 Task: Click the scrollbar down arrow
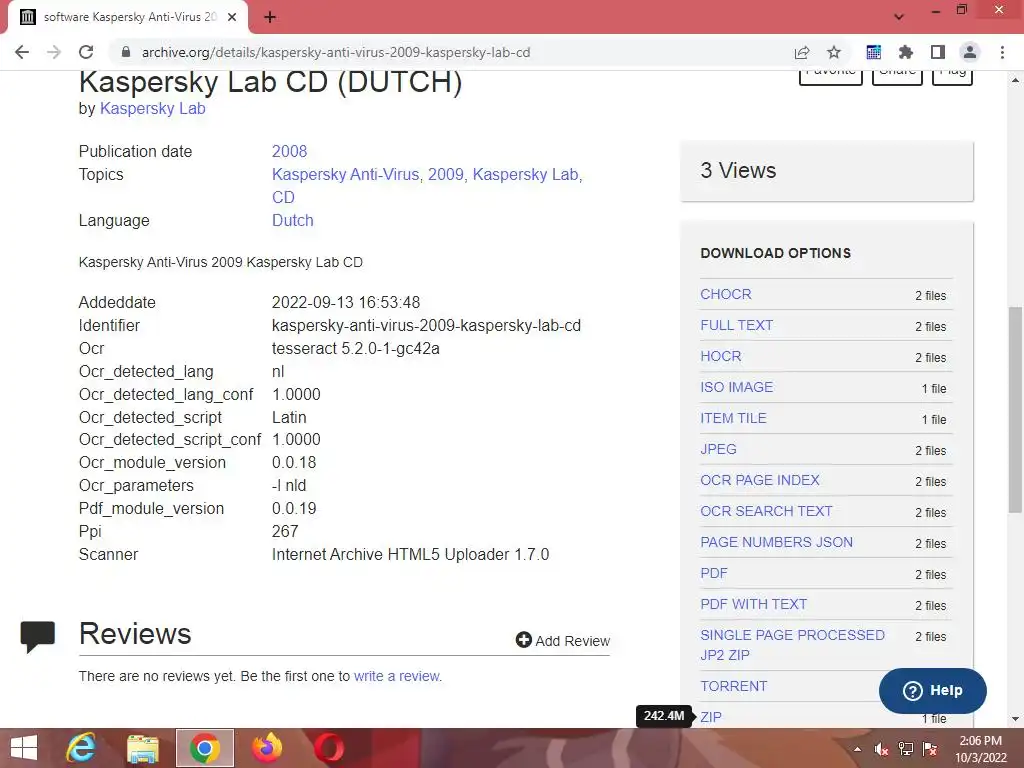1015,719
